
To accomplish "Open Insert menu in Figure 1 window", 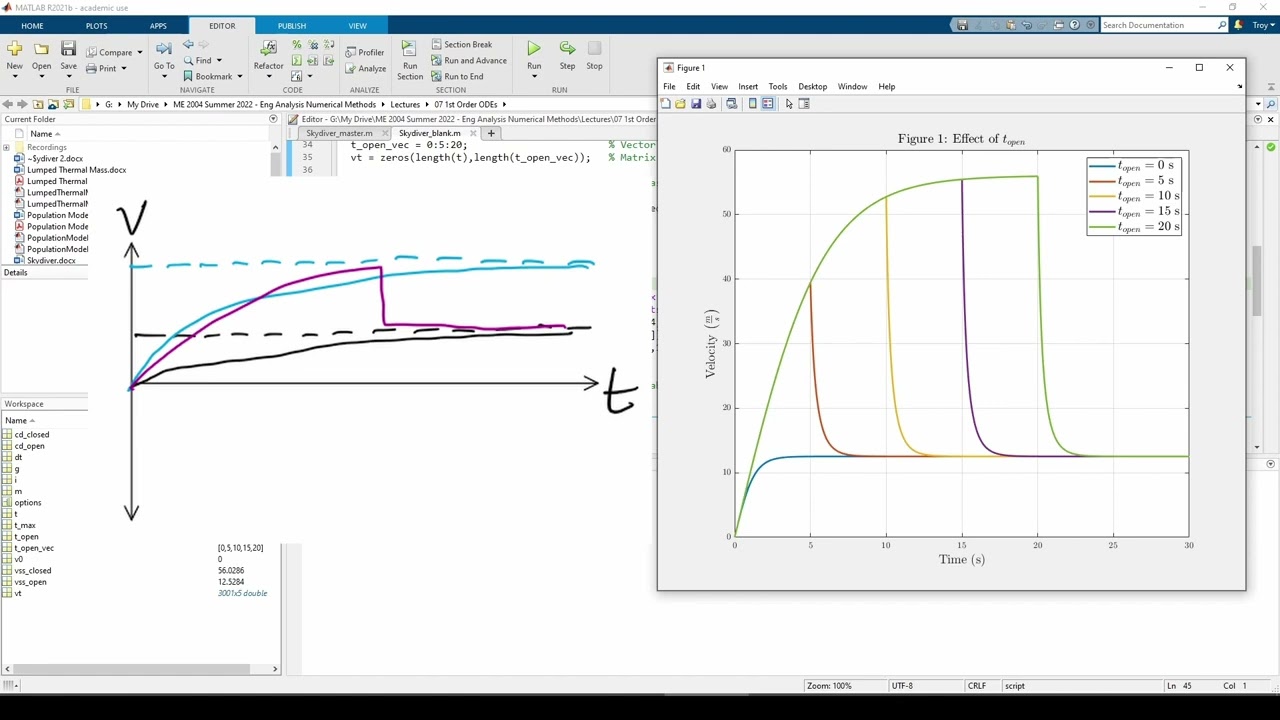I will [748, 87].
